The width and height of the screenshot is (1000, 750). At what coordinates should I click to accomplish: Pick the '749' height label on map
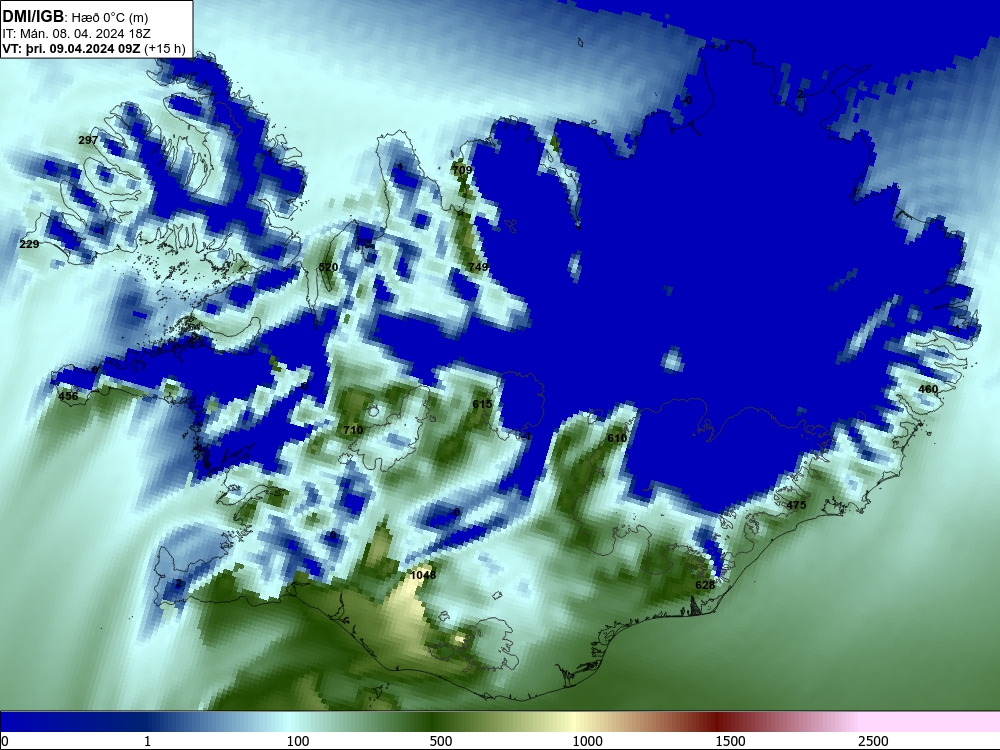point(478,267)
